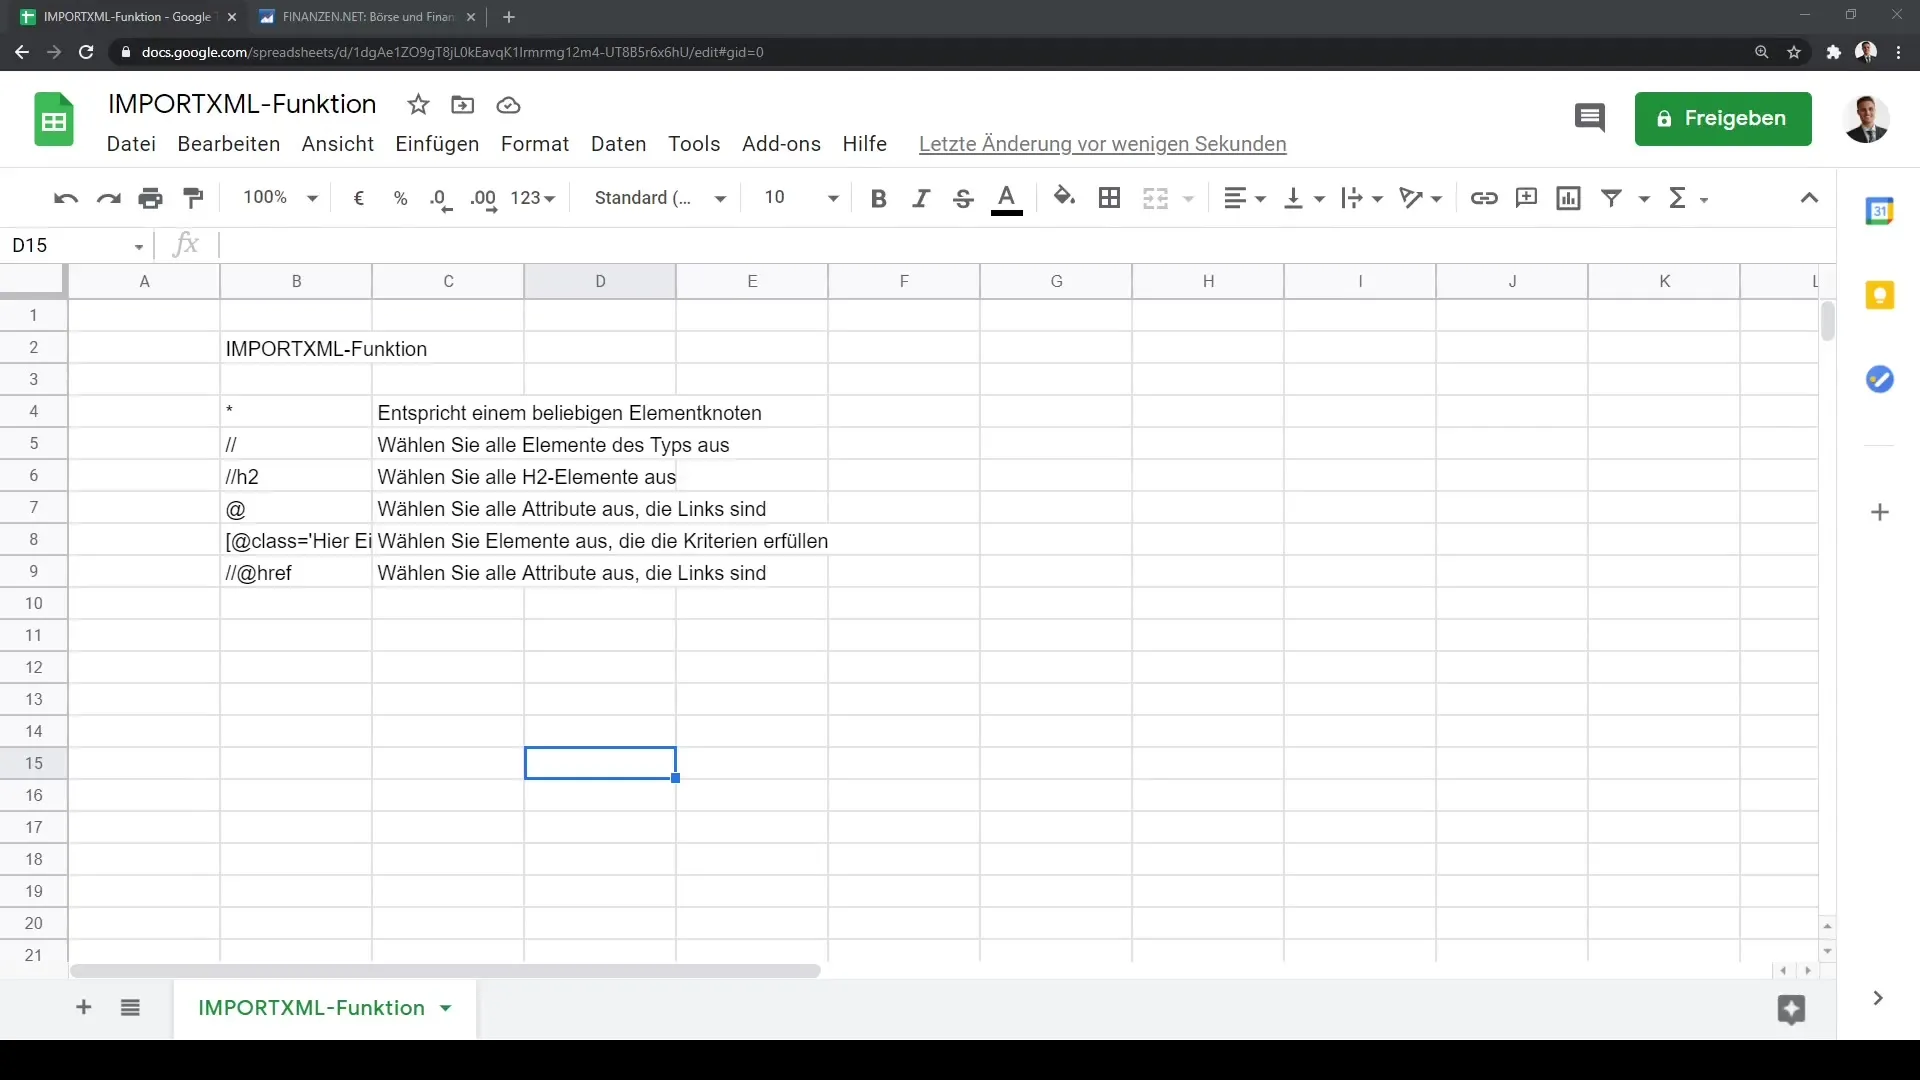The image size is (1920, 1080).
Task: Open the Functions sigma menu
Action: pos(1688,198)
